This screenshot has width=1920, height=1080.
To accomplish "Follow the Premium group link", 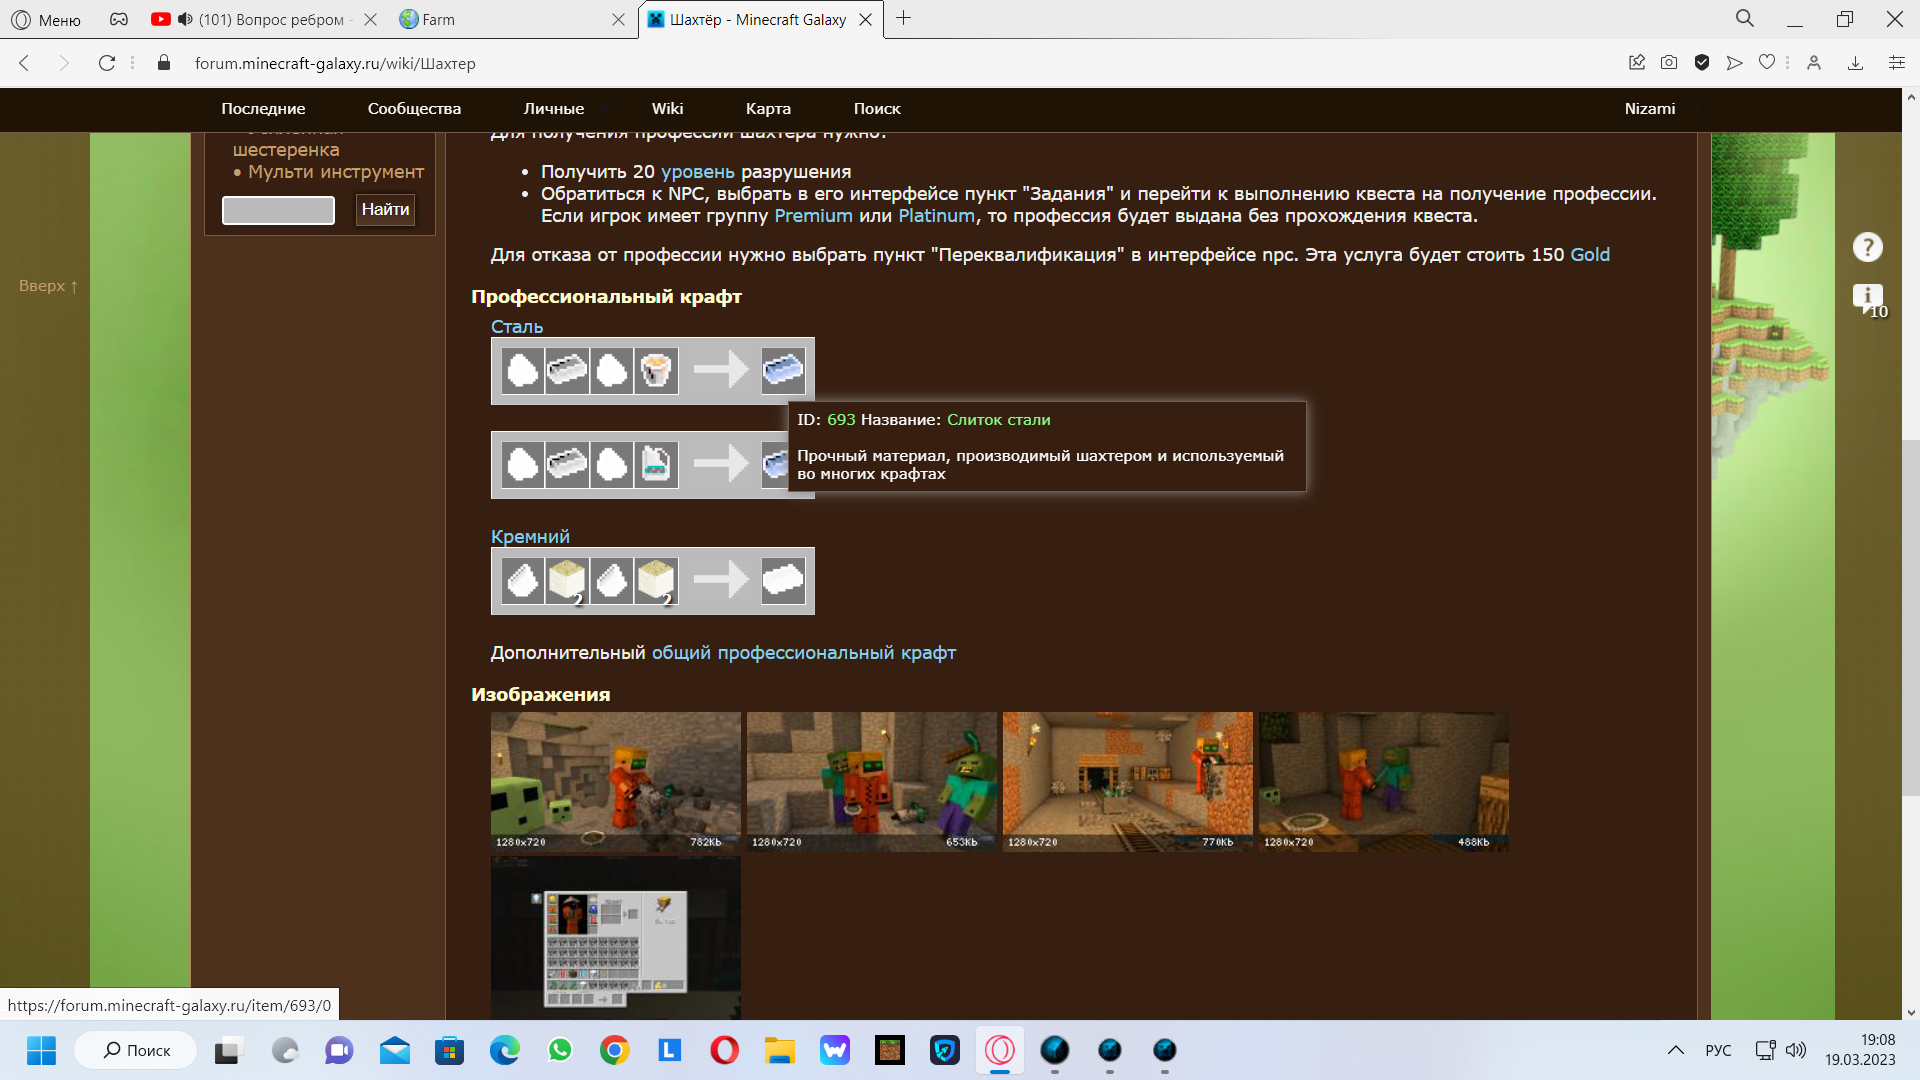I will click(x=813, y=216).
